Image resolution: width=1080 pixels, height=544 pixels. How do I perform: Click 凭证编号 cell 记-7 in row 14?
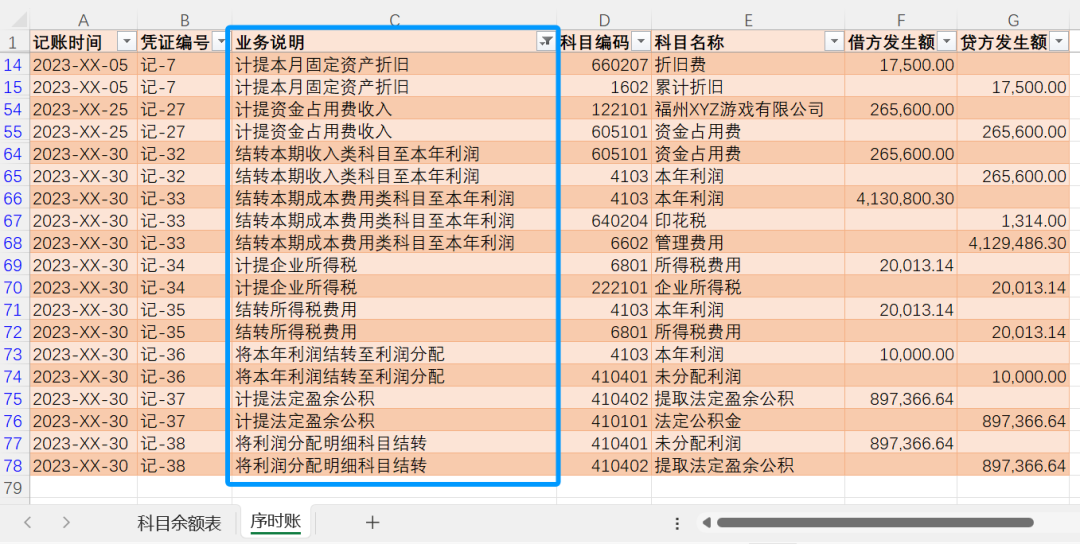point(185,65)
